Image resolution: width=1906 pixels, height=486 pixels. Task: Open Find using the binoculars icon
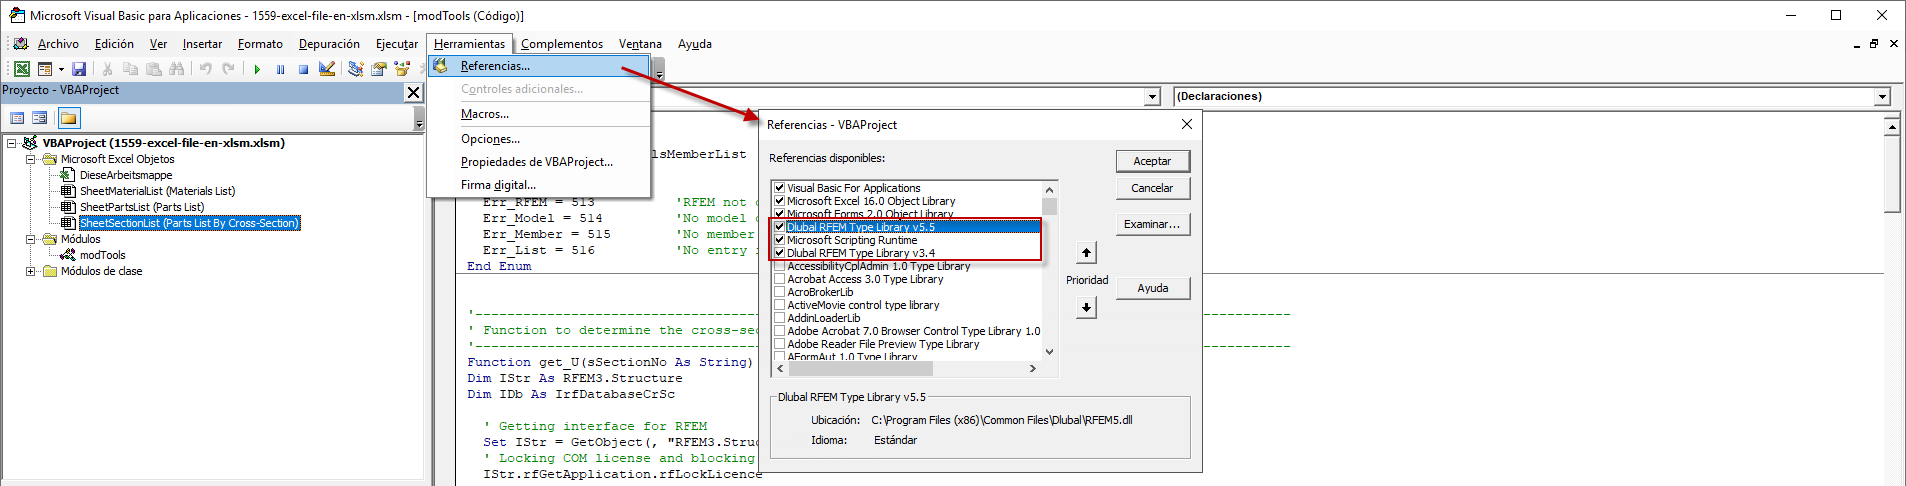pyautogui.click(x=177, y=69)
